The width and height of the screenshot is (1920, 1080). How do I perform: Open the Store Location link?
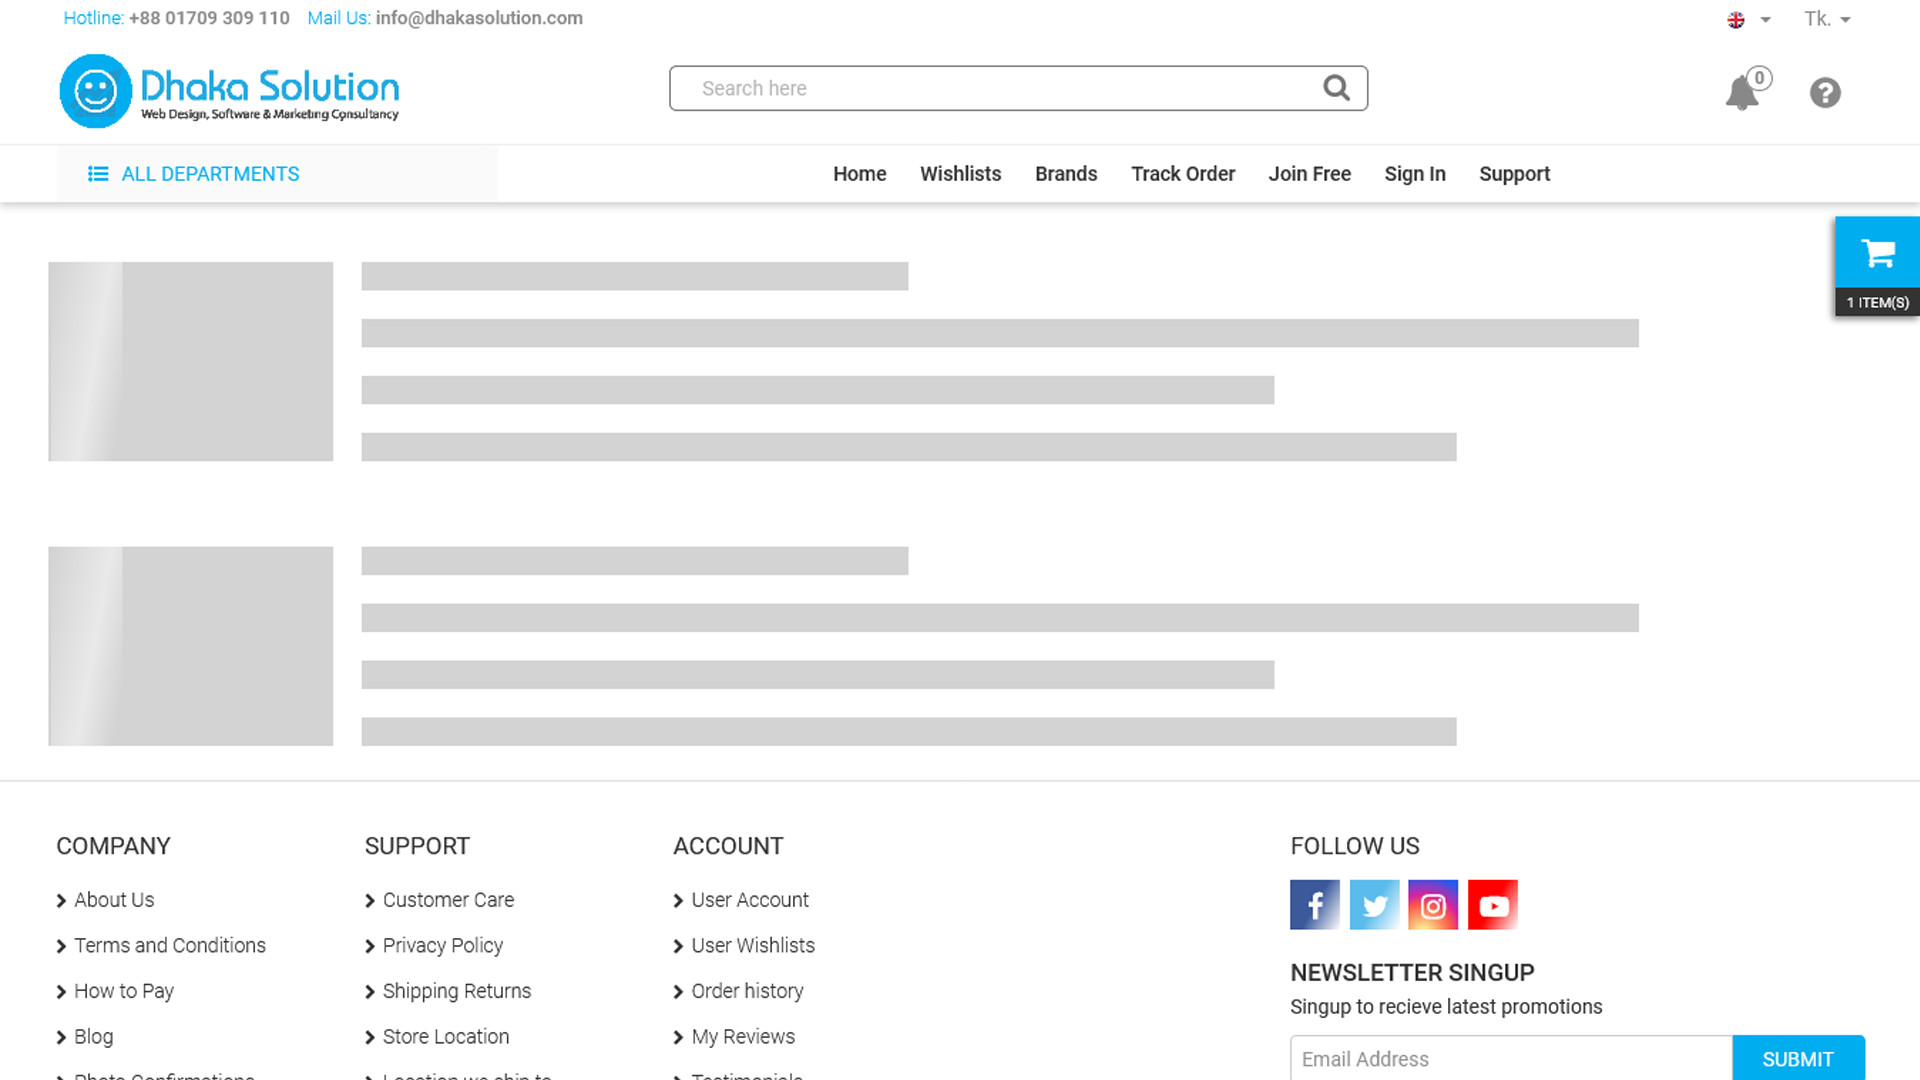[x=445, y=1037]
